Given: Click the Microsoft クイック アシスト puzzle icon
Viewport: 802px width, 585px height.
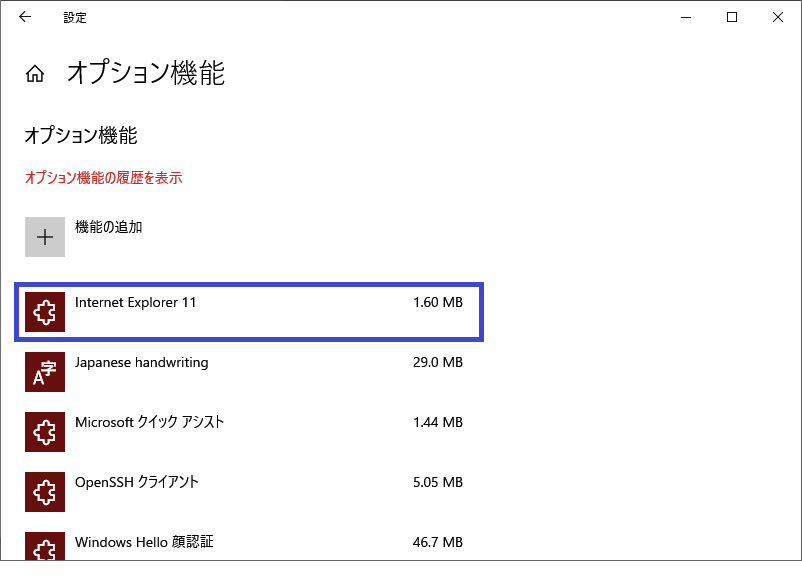Looking at the screenshot, I should tap(45, 432).
